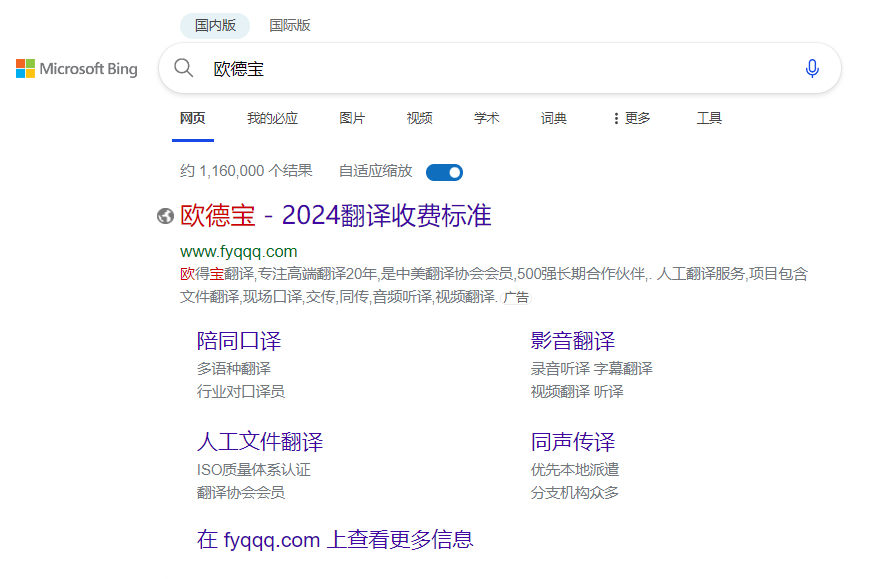Open the 陪同口译 sitelink
Screen dimensions: 876x579
[x=239, y=341]
